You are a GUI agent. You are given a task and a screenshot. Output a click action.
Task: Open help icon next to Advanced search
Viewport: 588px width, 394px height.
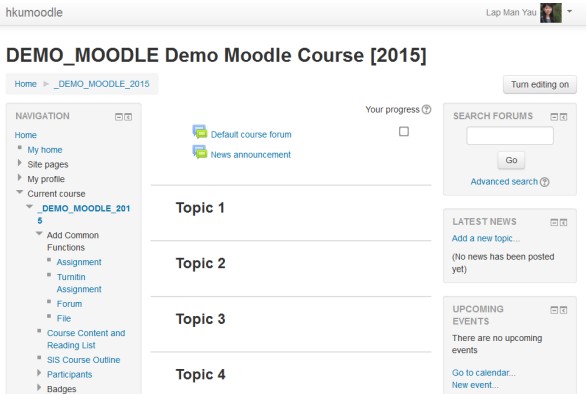click(545, 182)
